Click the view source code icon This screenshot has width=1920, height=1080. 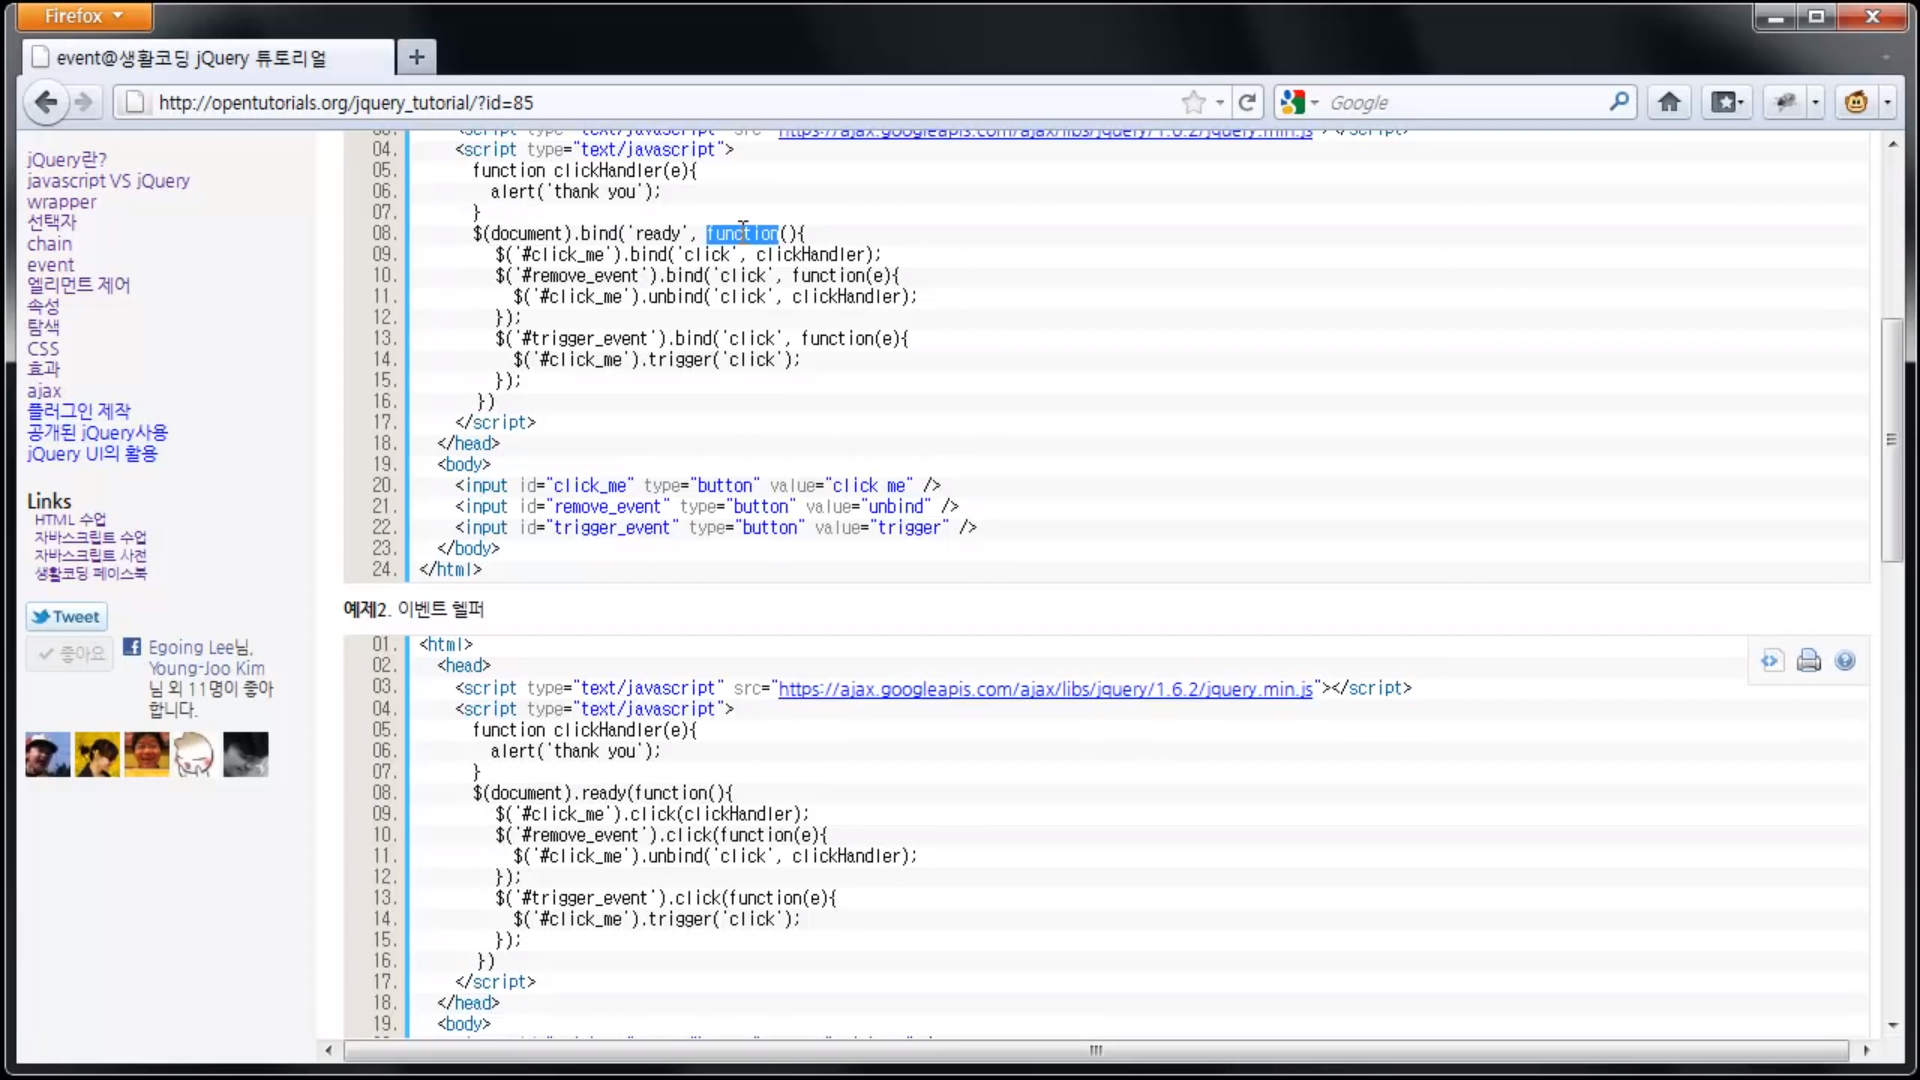click(x=1771, y=661)
